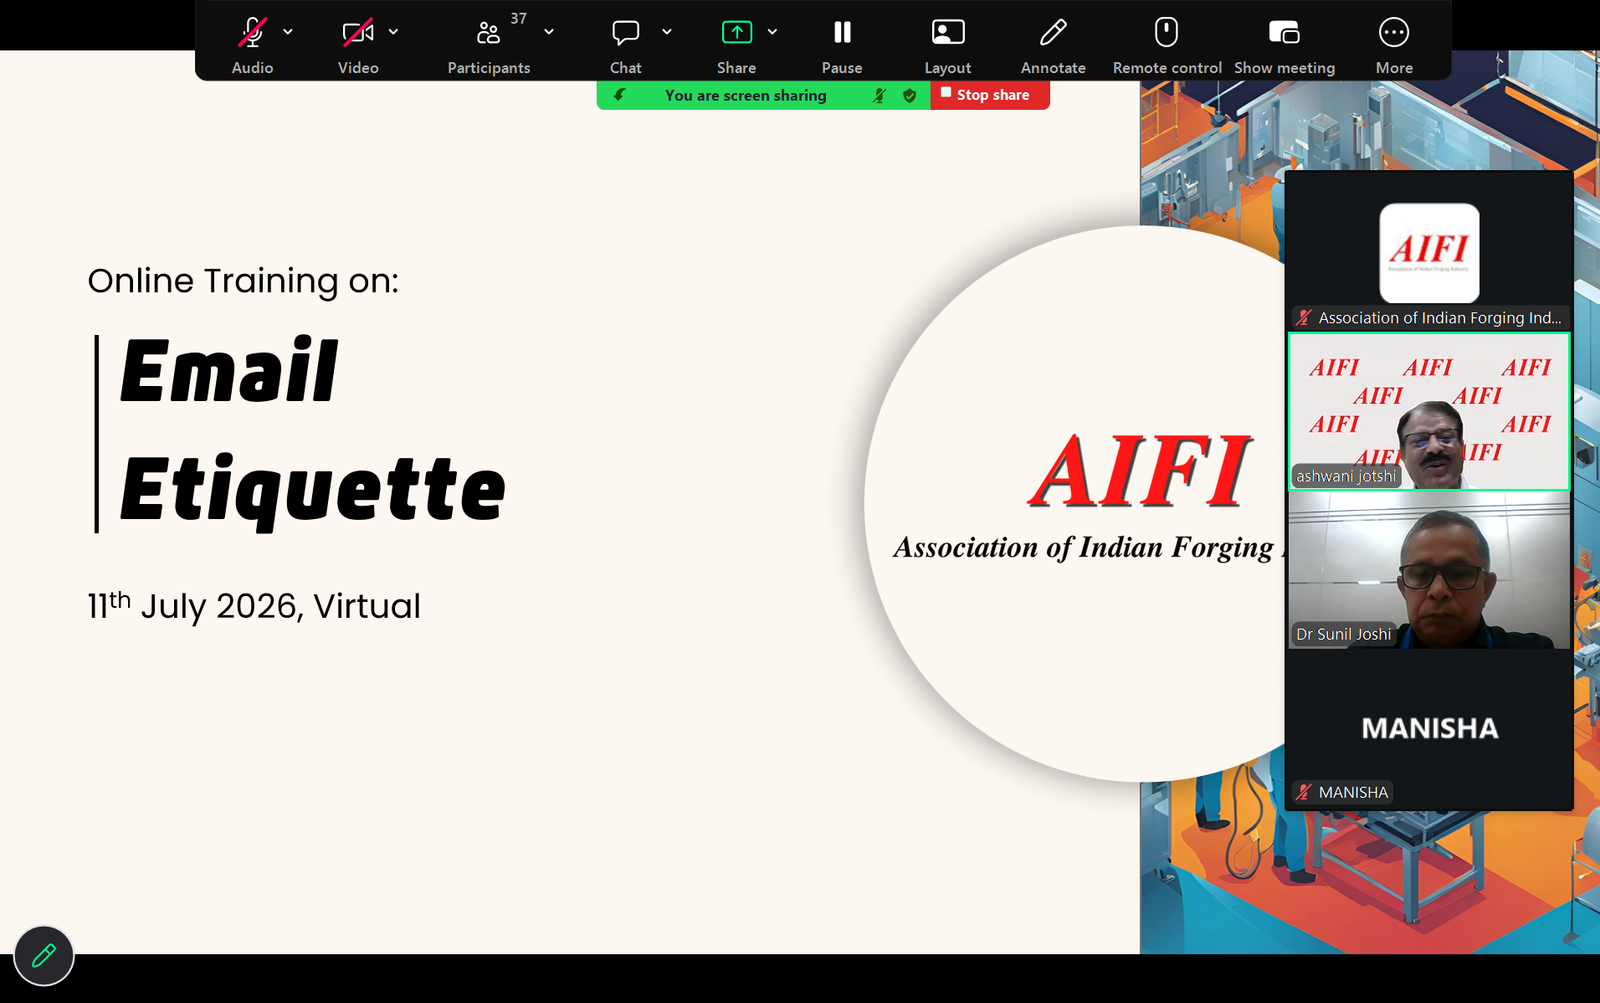The width and height of the screenshot is (1600, 1003).
Task: Select the Association of Indian Forging video tile
Action: (x=1429, y=250)
